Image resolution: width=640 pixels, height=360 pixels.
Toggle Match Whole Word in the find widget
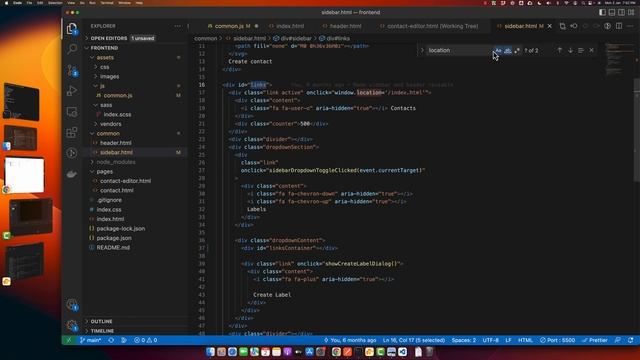click(507, 50)
